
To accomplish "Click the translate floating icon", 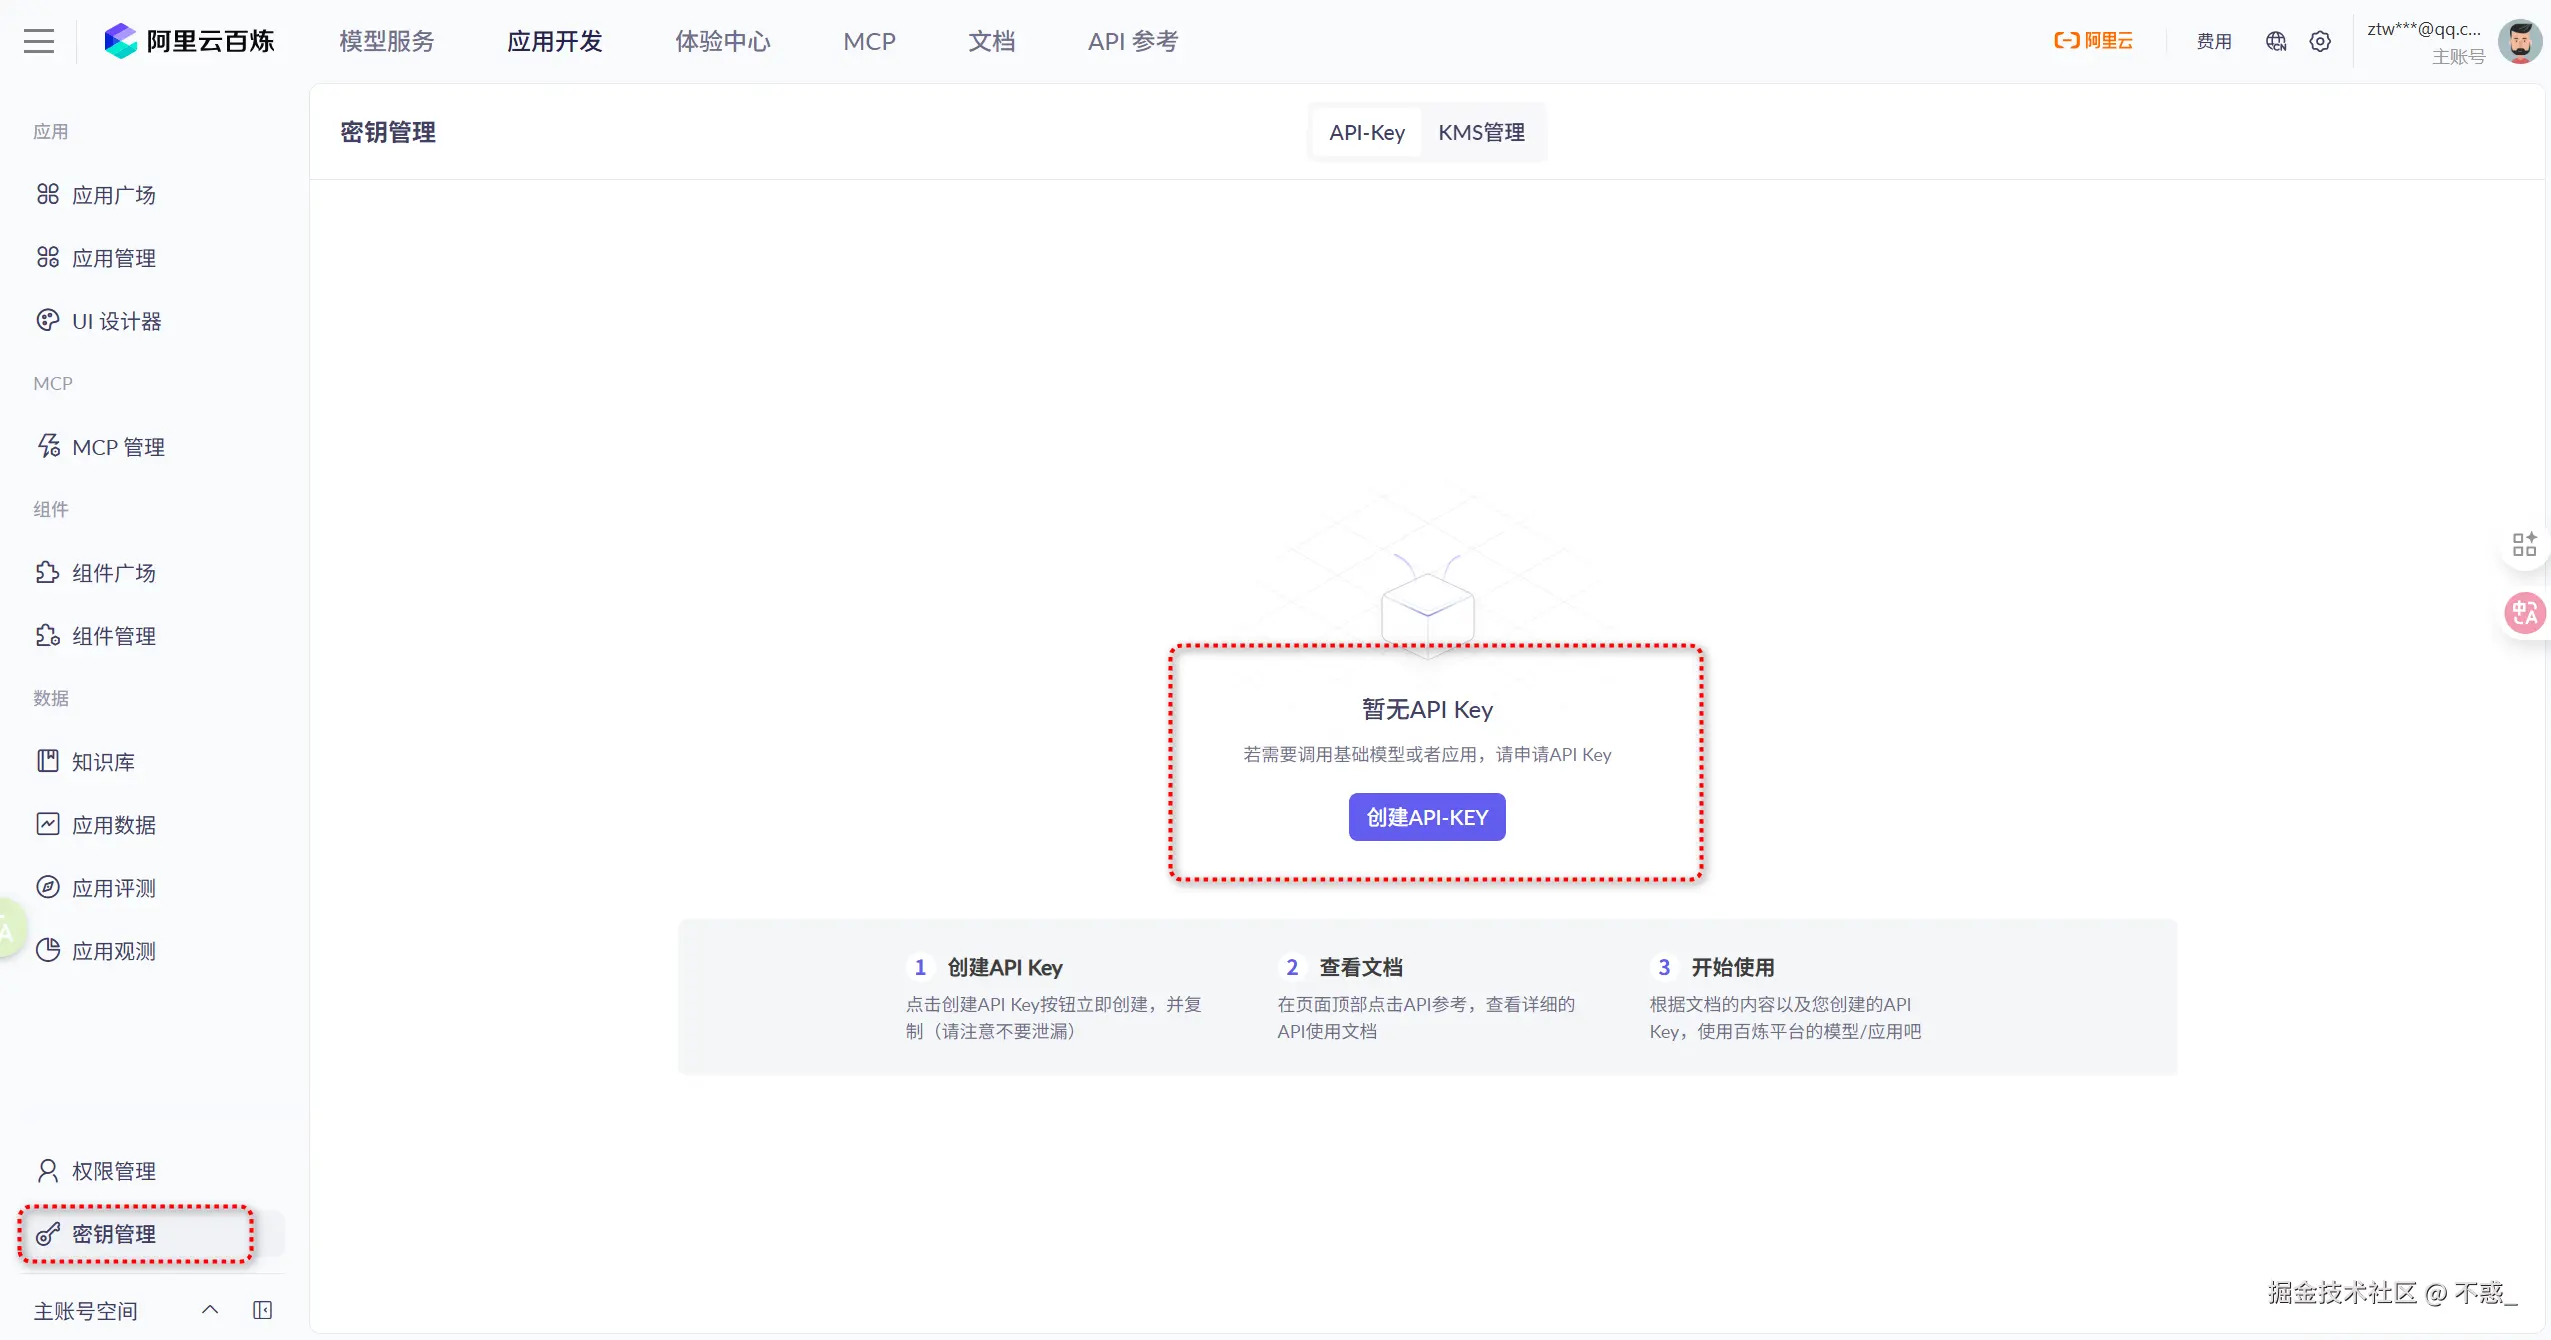I will [2524, 612].
